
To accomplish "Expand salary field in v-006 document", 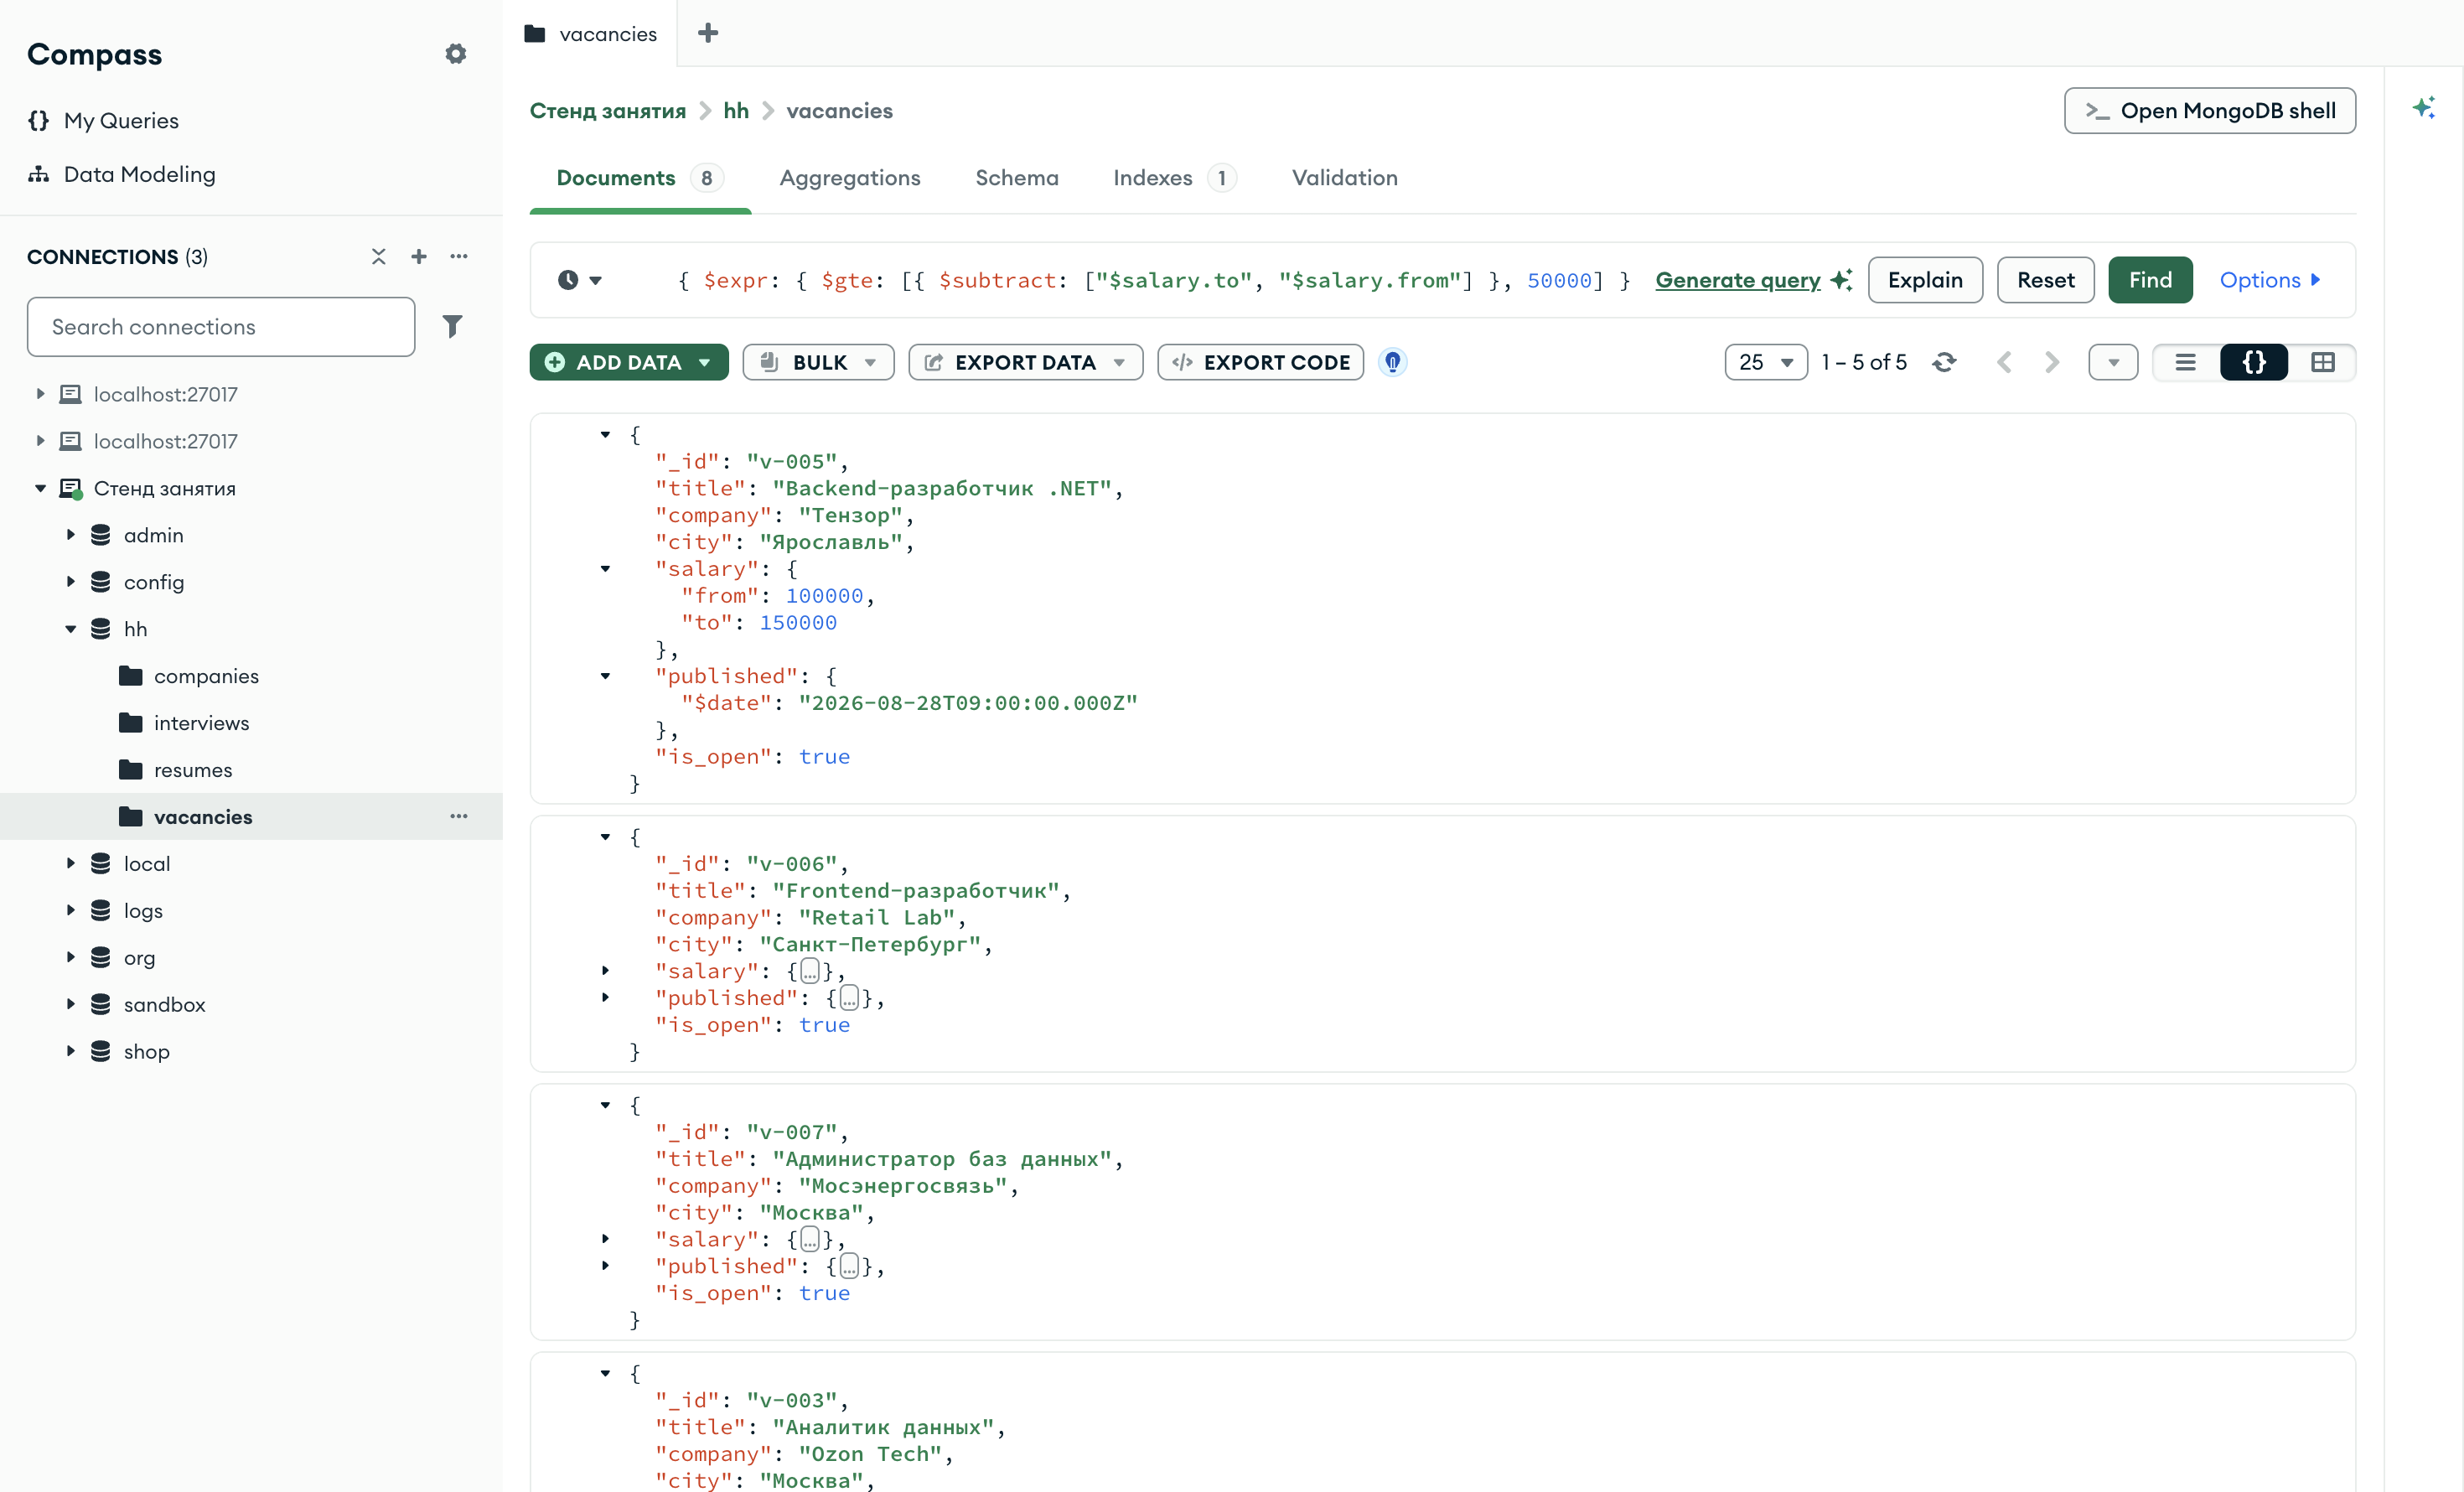I will point(605,970).
